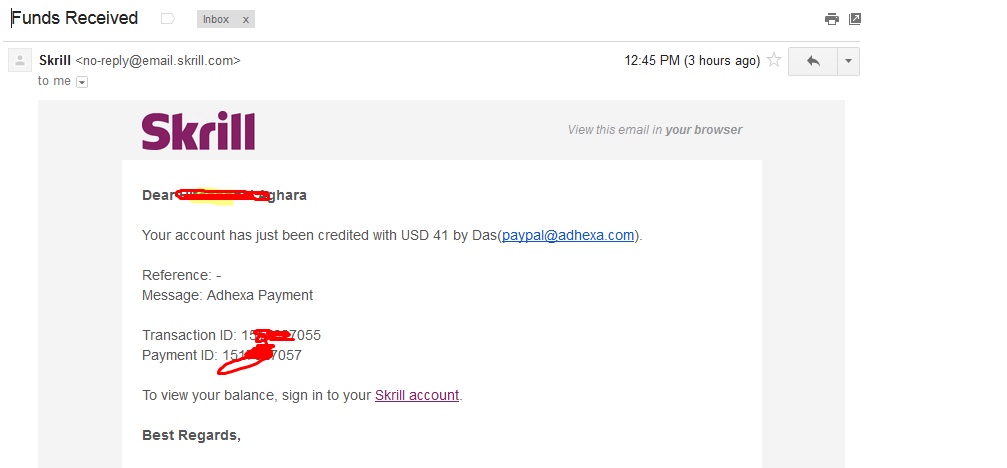Open the Skrill account link
This screenshot has width=1007, height=468.
click(417, 395)
